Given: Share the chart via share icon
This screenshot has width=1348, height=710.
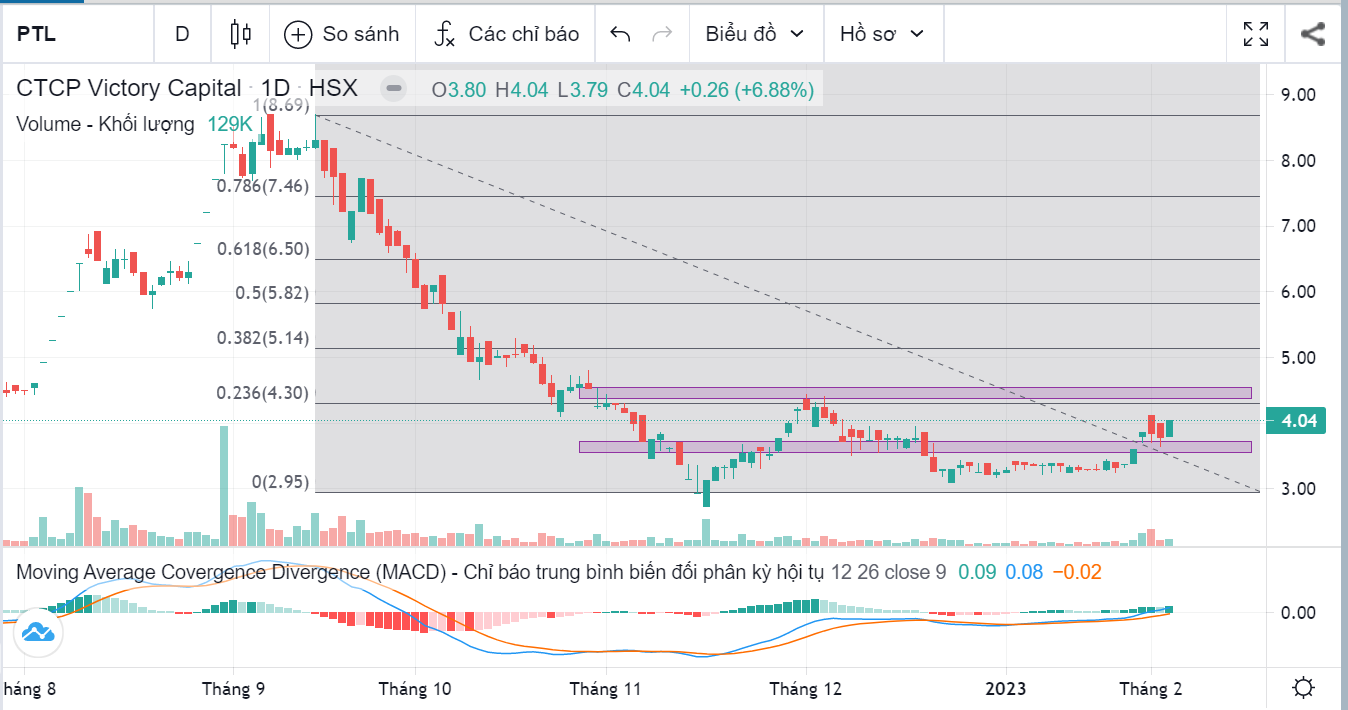Looking at the screenshot, I should pyautogui.click(x=1313, y=33).
